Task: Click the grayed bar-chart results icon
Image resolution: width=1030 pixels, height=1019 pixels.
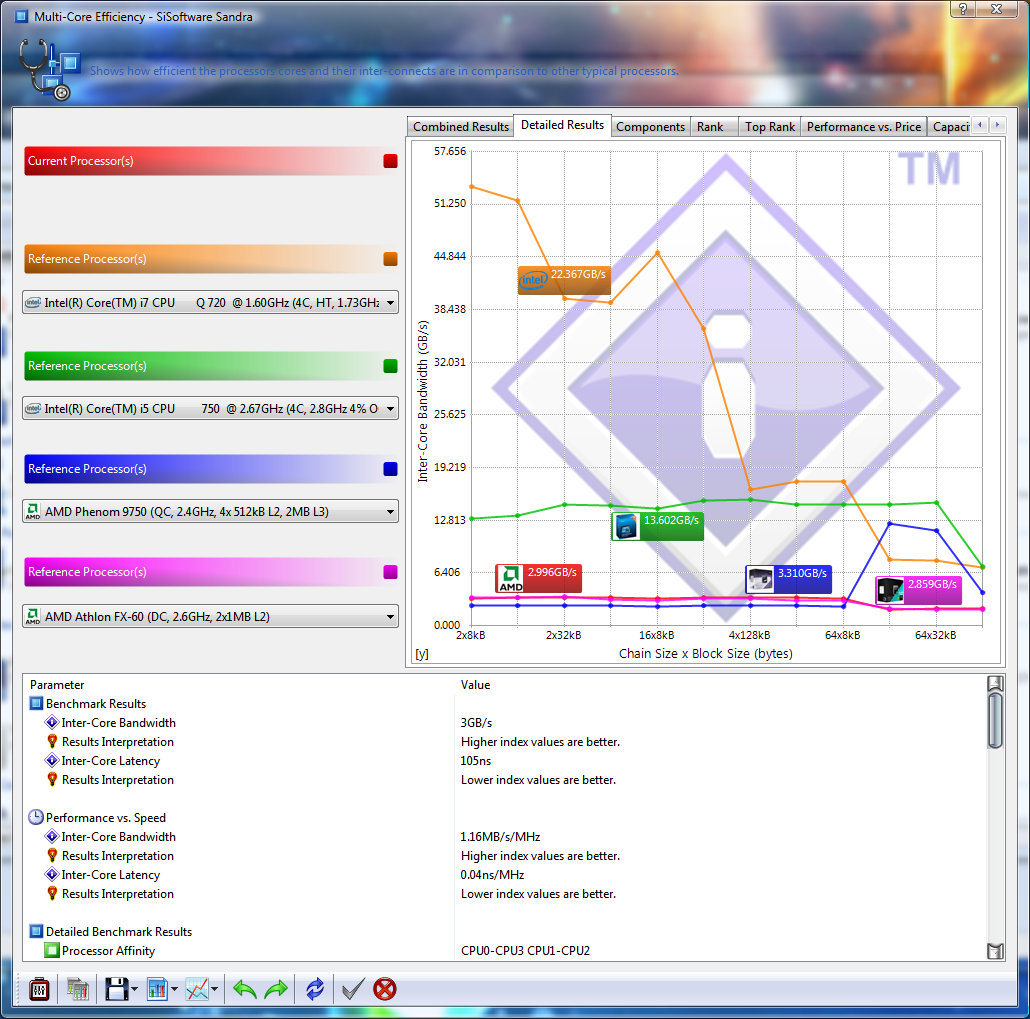Action: tap(78, 989)
